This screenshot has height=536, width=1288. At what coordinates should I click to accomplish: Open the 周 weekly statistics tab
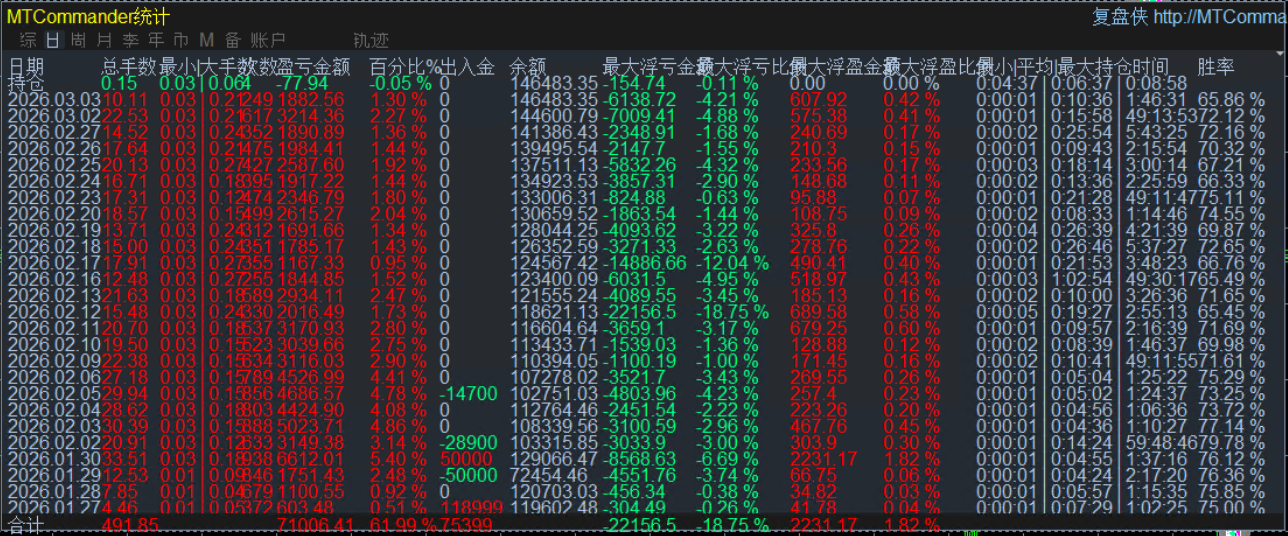79,41
